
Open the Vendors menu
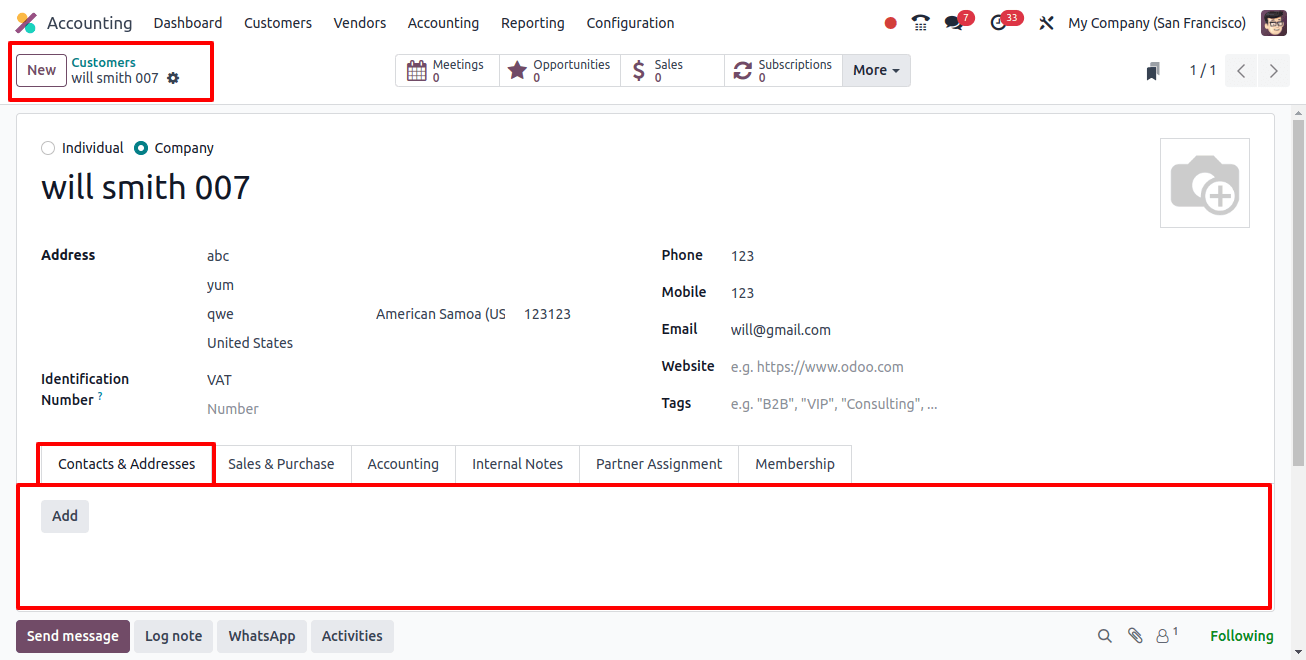(360, 23)
